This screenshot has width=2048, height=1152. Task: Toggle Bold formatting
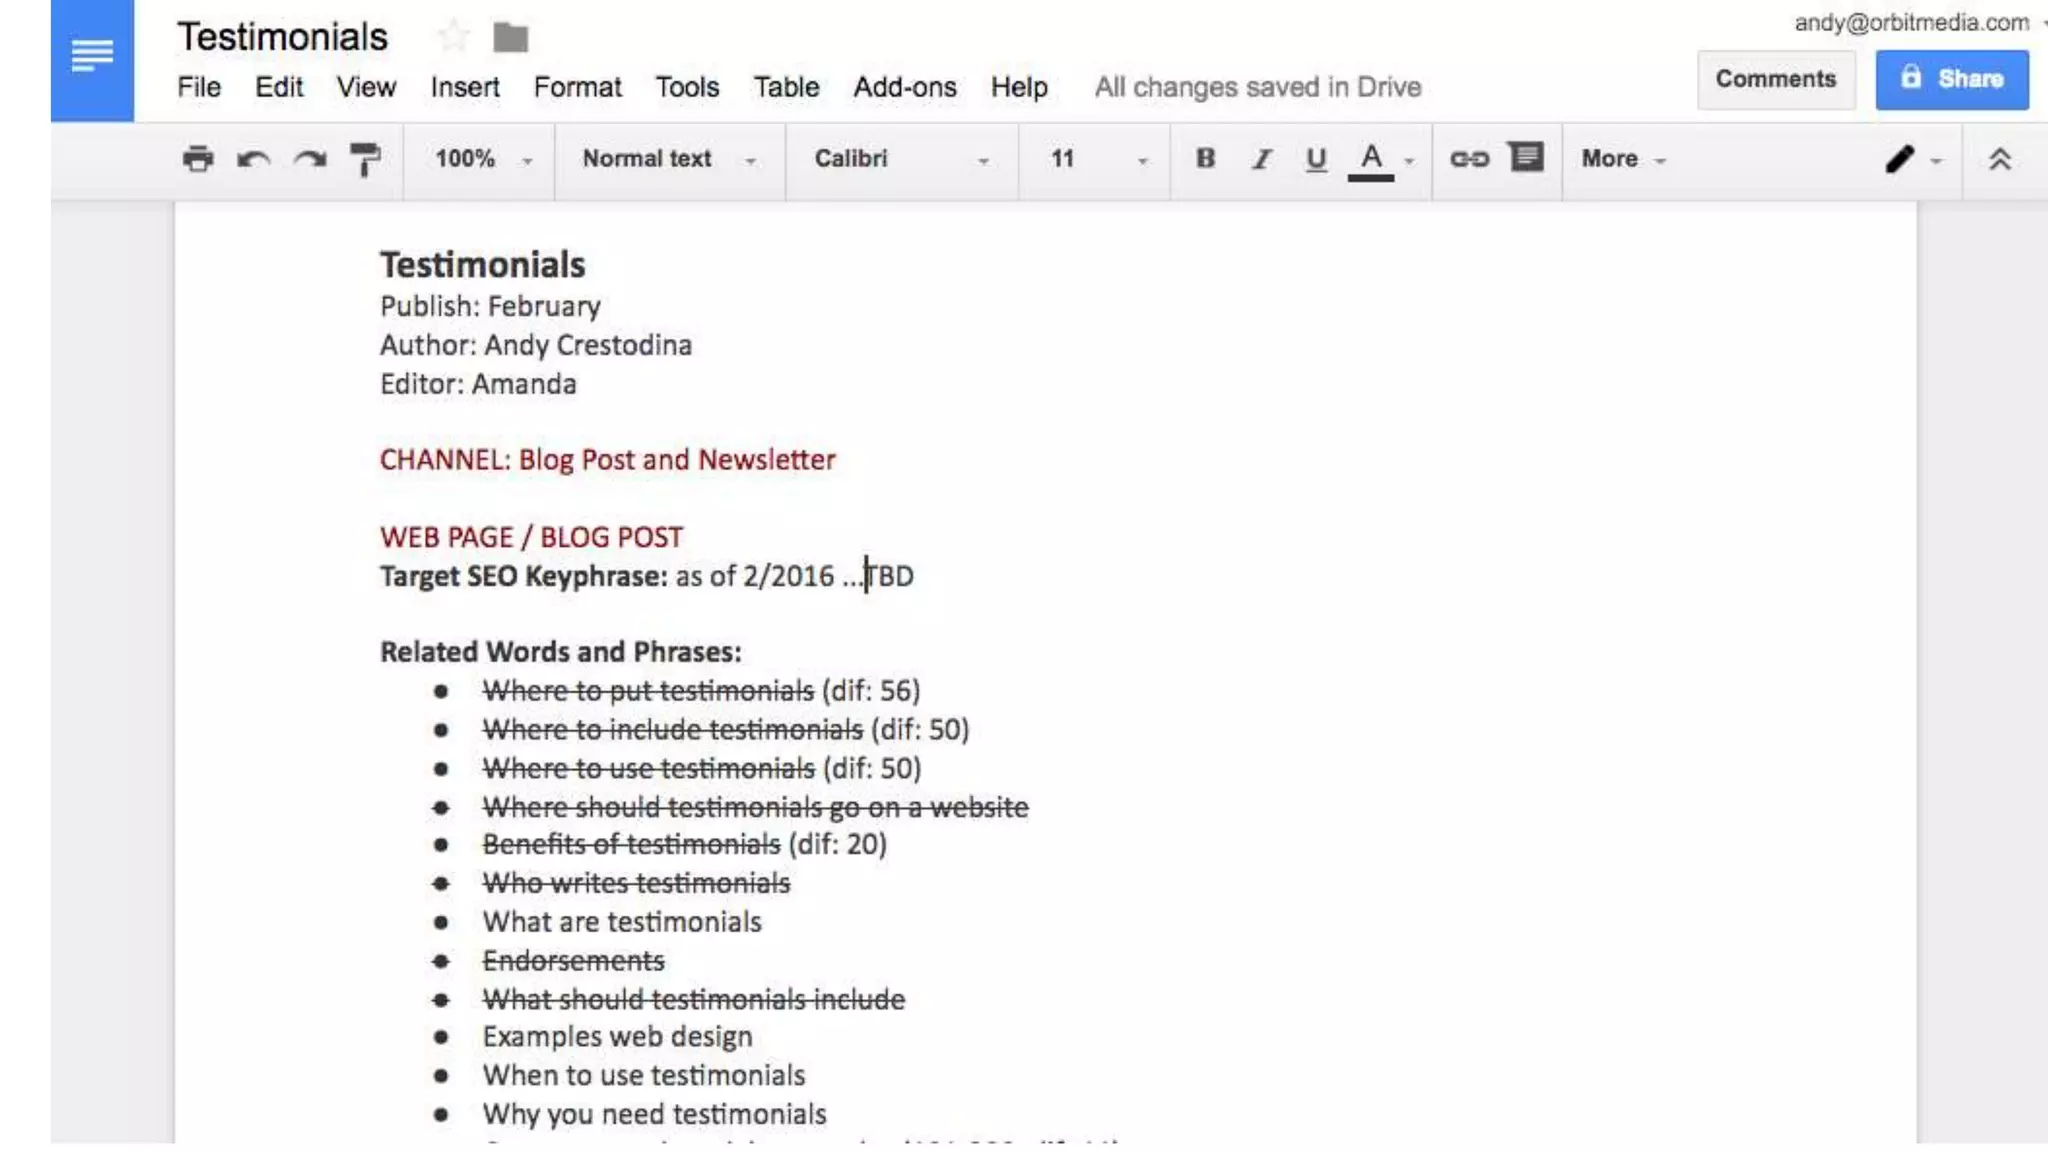(x=1205, y=159)
